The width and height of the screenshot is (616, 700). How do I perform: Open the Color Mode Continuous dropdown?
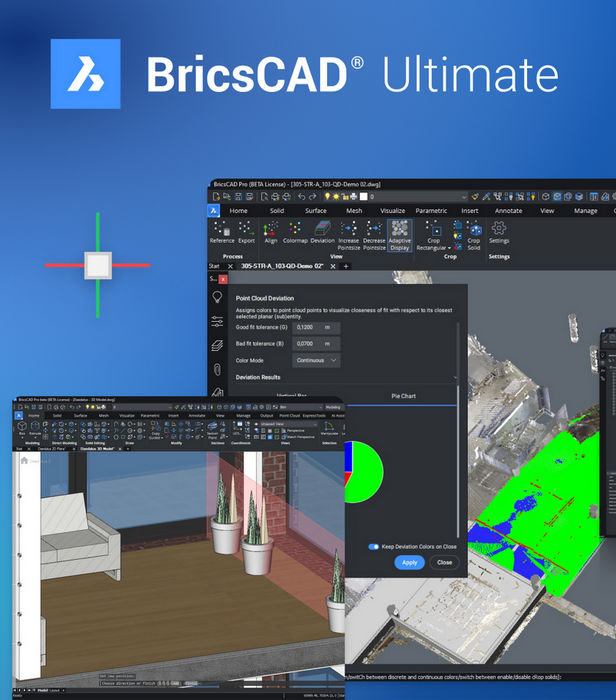[x=316, y=360]
